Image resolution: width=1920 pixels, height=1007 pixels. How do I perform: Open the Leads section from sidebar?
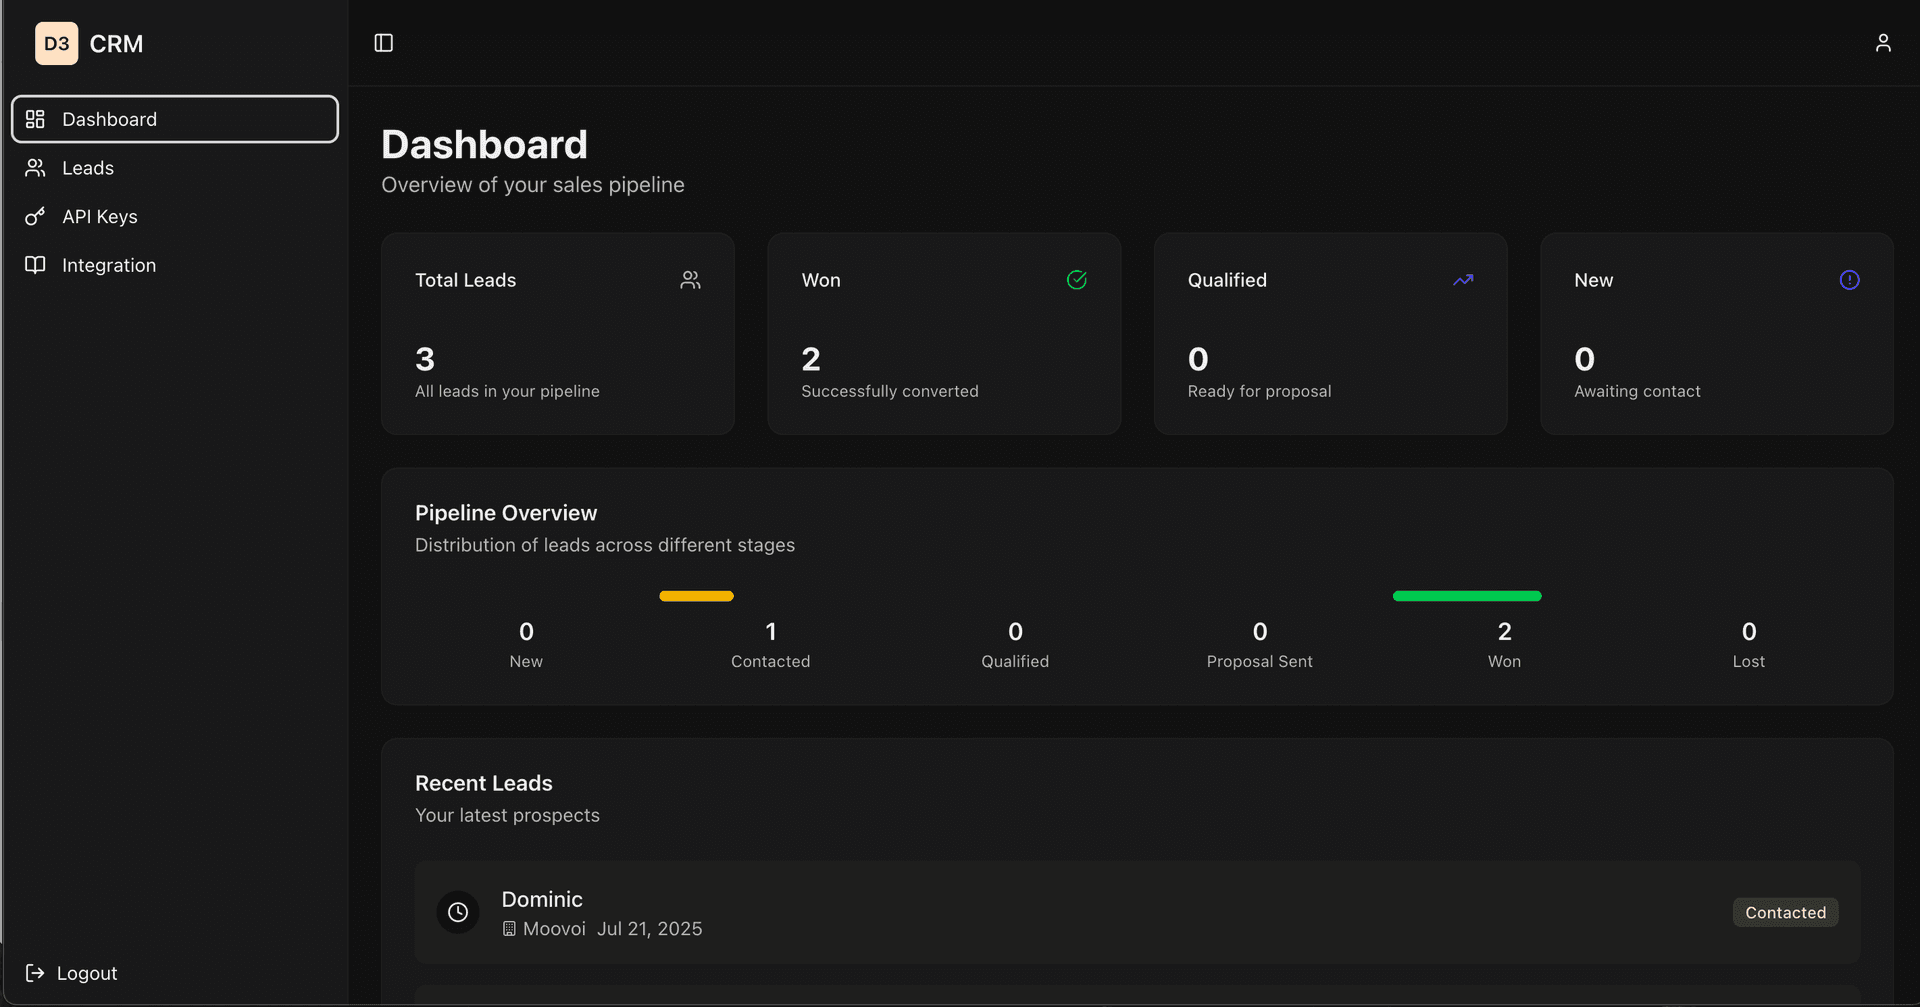[88, 167]
